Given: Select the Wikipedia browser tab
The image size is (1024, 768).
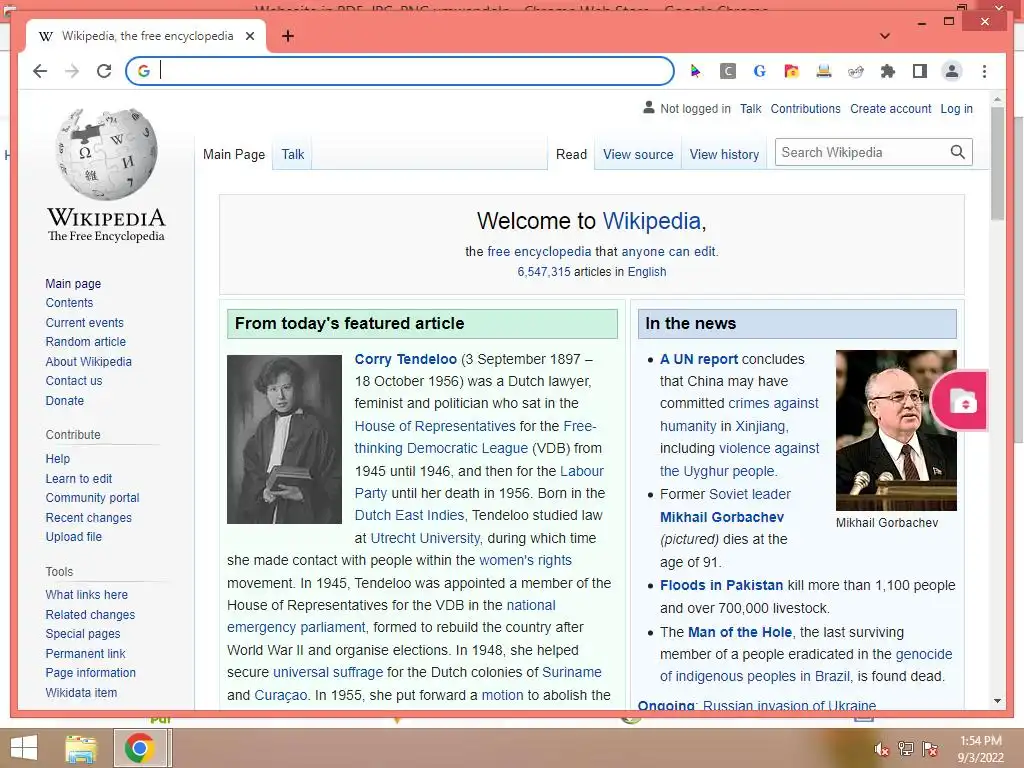Looking at the screenshot, I should (x=146, y=36).
